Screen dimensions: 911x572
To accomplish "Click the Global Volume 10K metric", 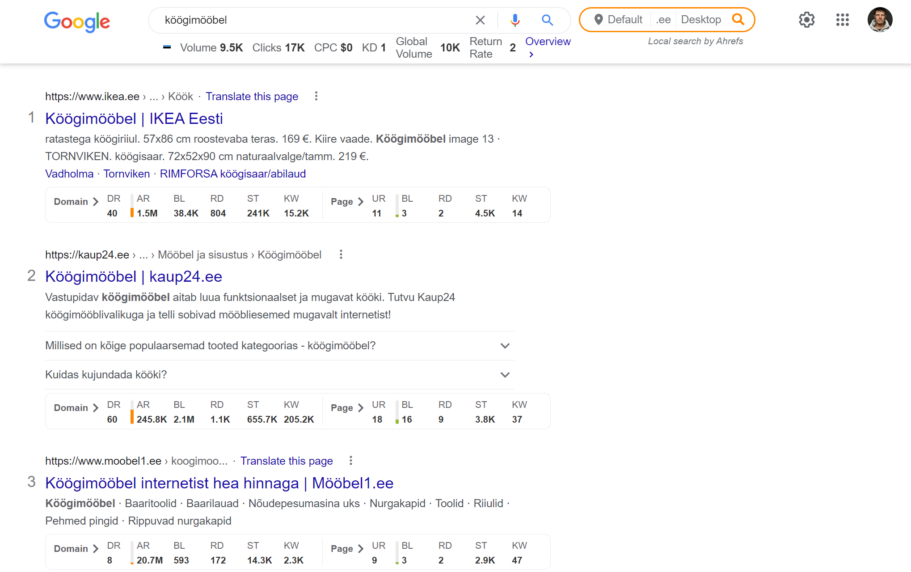I will coord(428,48).
